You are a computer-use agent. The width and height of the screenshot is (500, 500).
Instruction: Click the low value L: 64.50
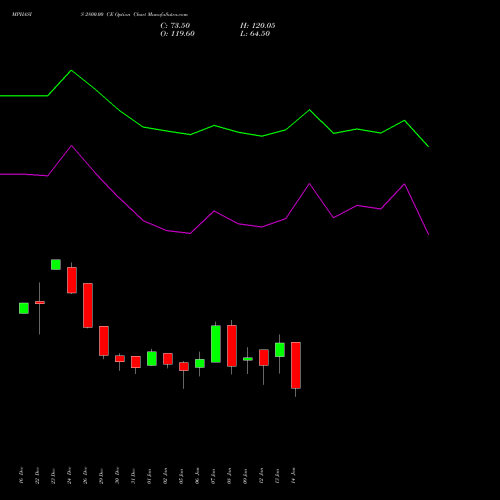(255, 34)
